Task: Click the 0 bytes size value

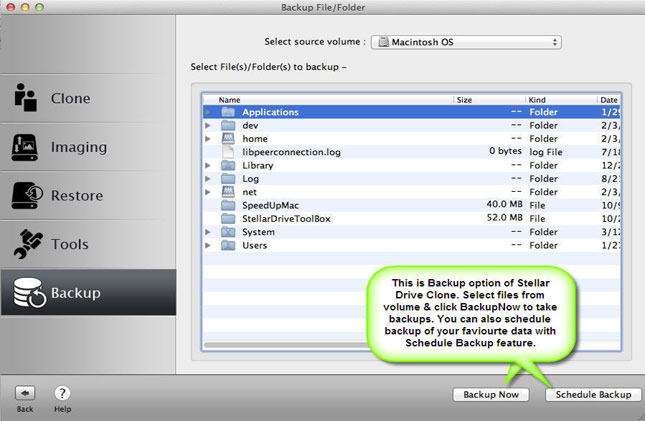Action: pos(505,151)
